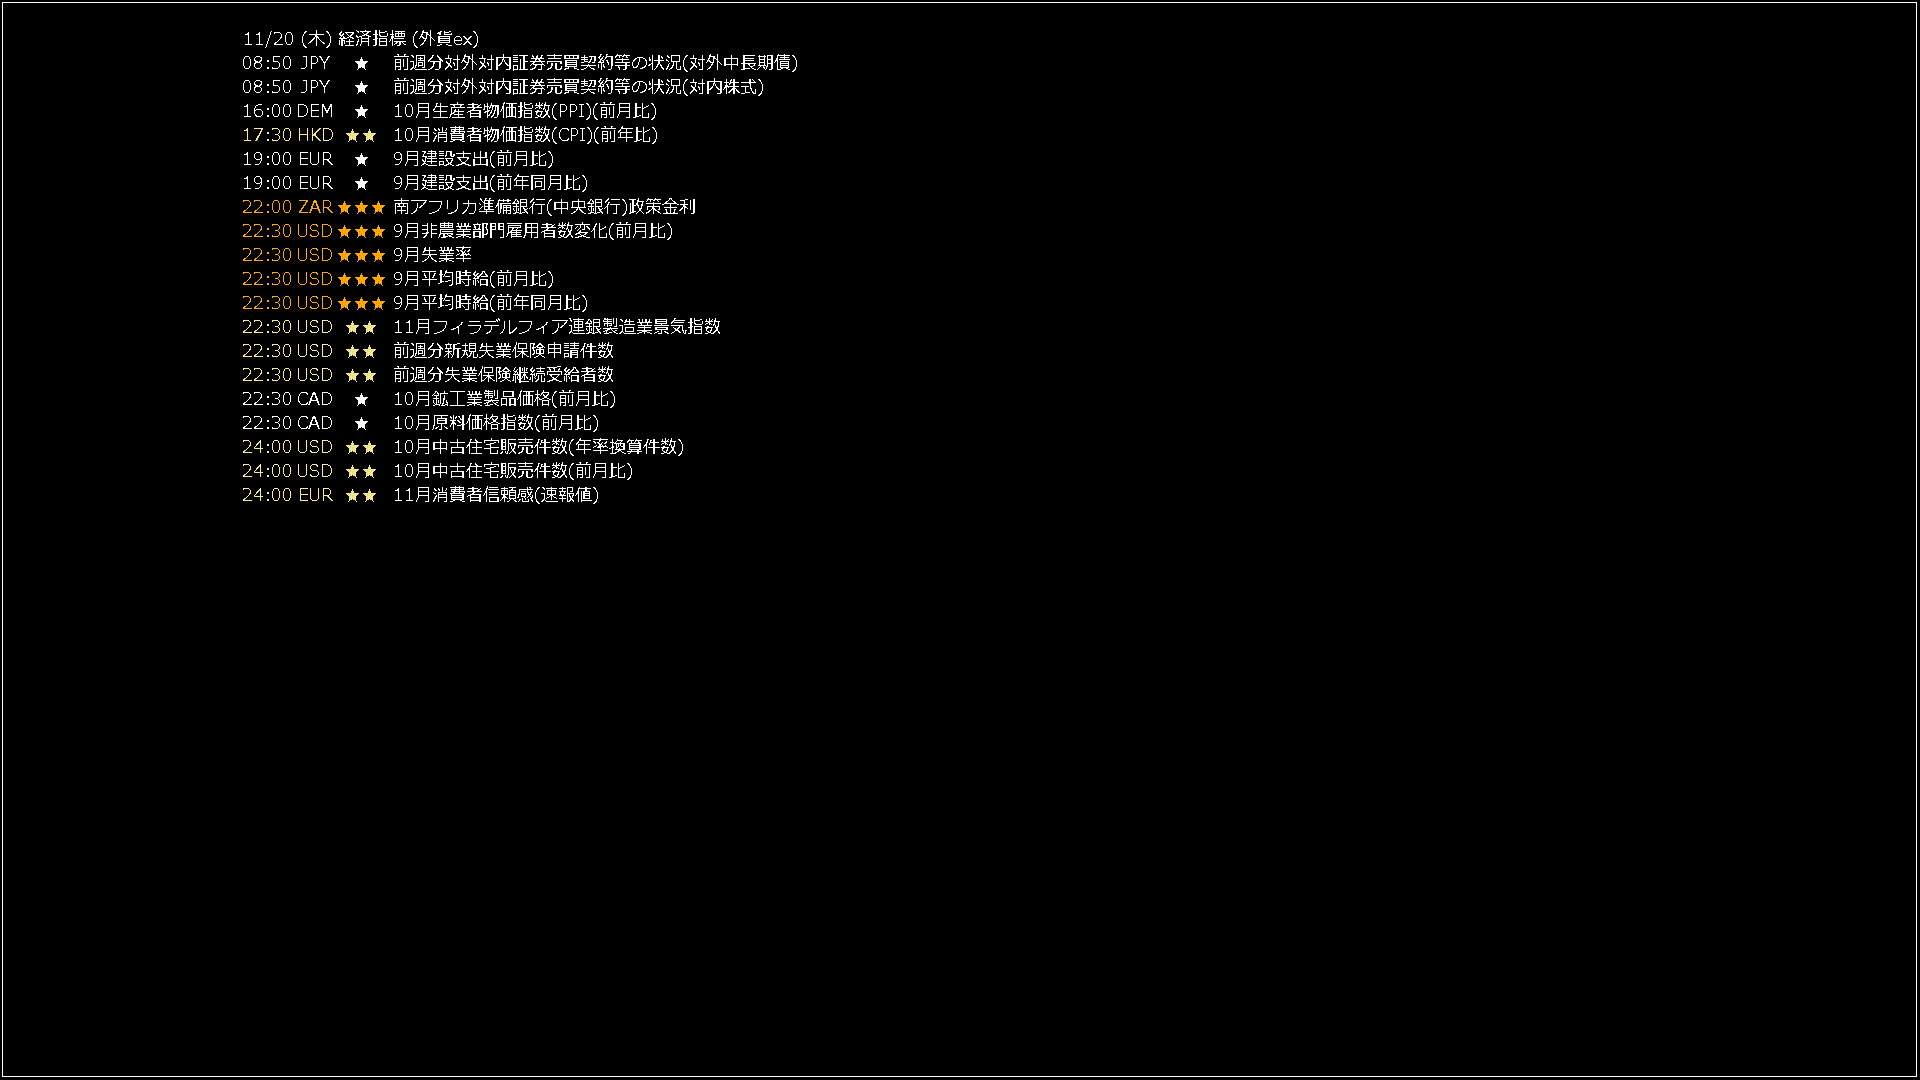Click the two-star rating on the 17:30 HKD row
1920x1080 pixels.
pyautogui.click(x=361, y=135)
